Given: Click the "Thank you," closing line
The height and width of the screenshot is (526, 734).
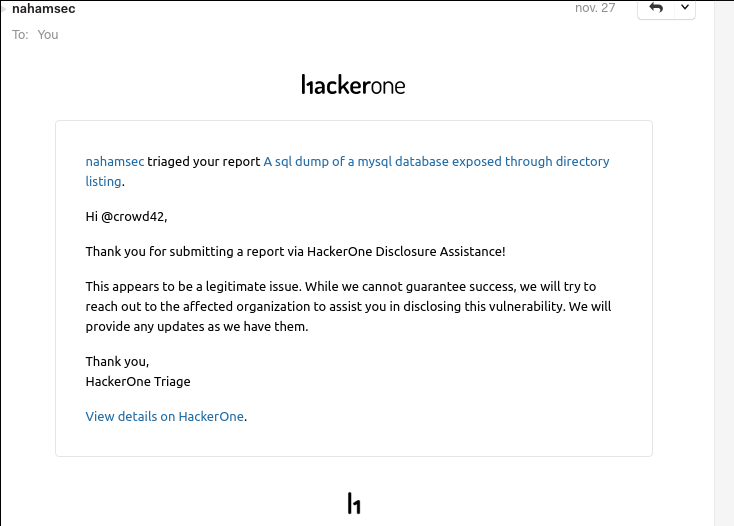Looking at the screenshot, I should tap(117, 362).
